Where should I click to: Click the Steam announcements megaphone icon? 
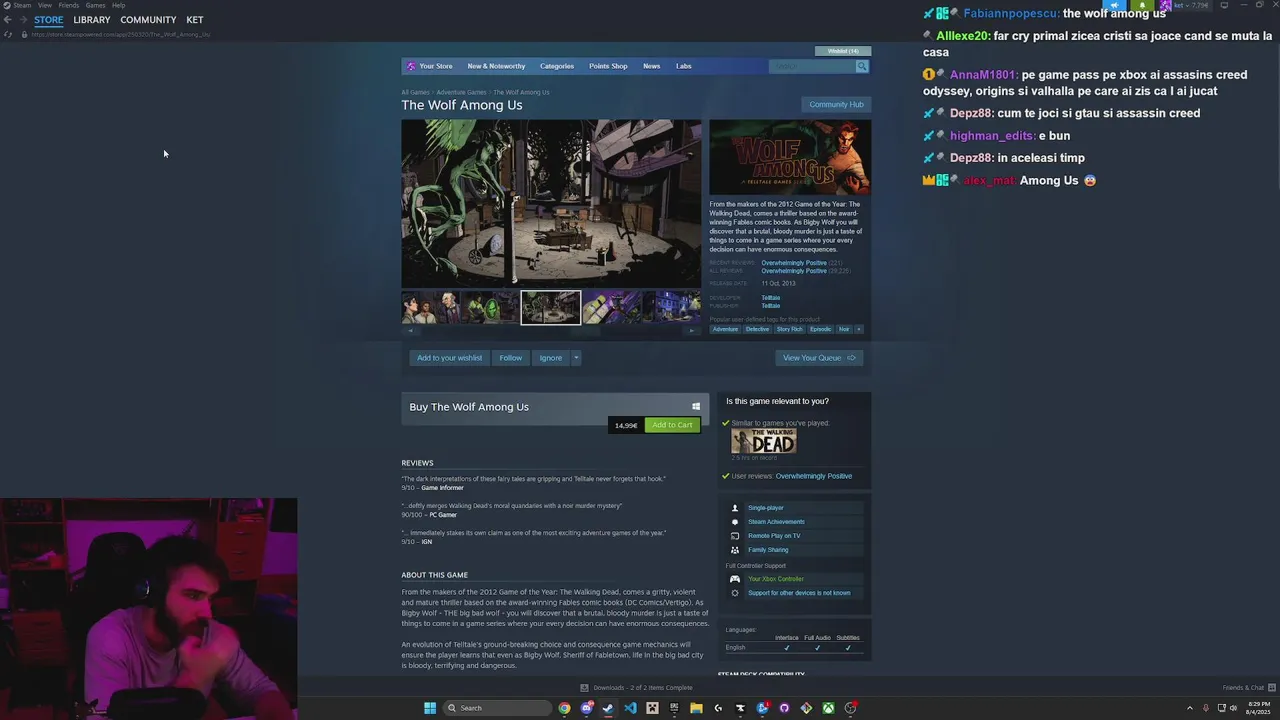click(x=1114, y=5)
